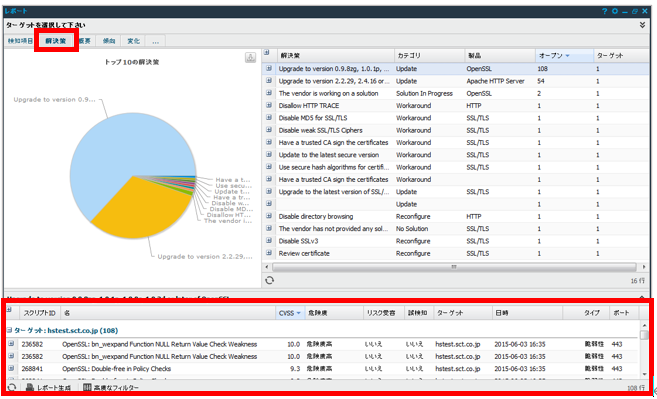
Task: Open the CVSS column sort dropdown
Action: coord(299,313)
